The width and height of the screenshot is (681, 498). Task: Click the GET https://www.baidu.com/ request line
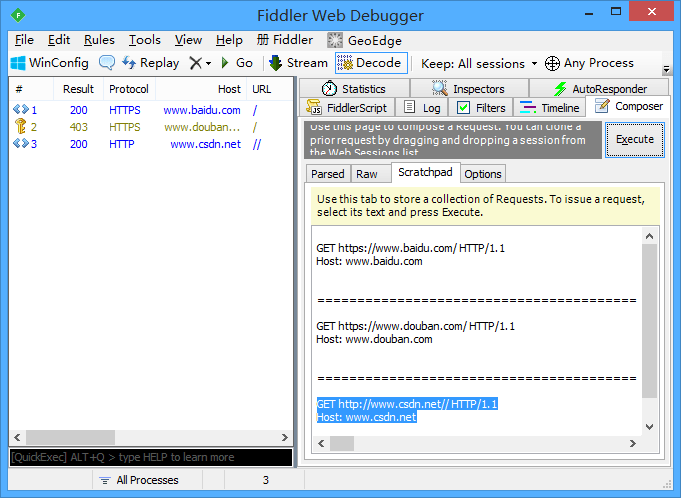pyautogui.click(x=410, y=248)
